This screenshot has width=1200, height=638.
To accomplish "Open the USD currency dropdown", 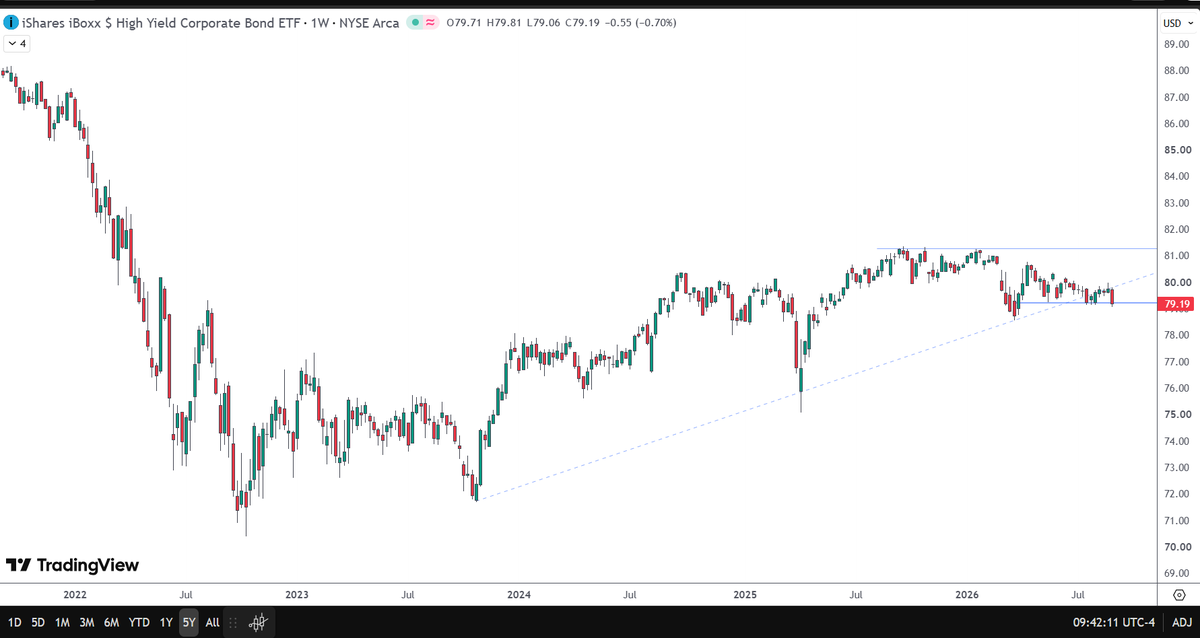I will (x=1172, y=22).
